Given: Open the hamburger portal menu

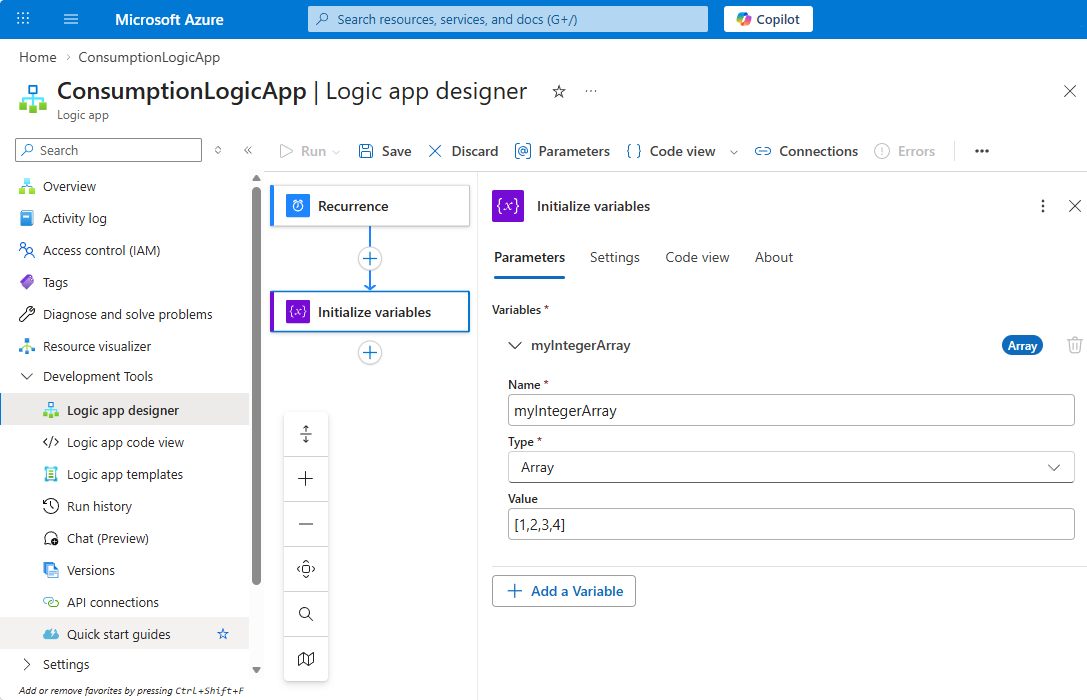Looking at the screenshot, I should click(71, 19).
